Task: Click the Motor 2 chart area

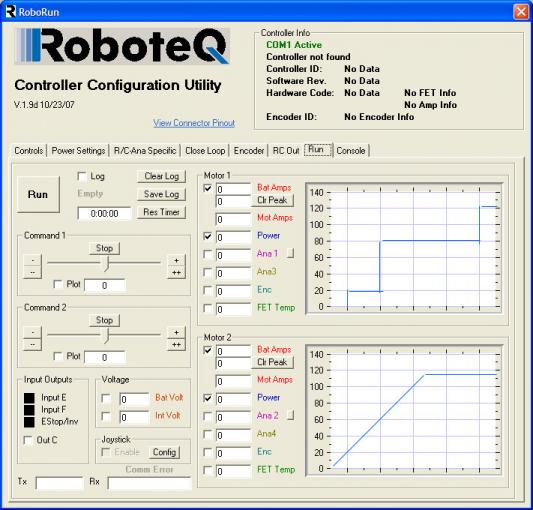Action: click(404, 410)
